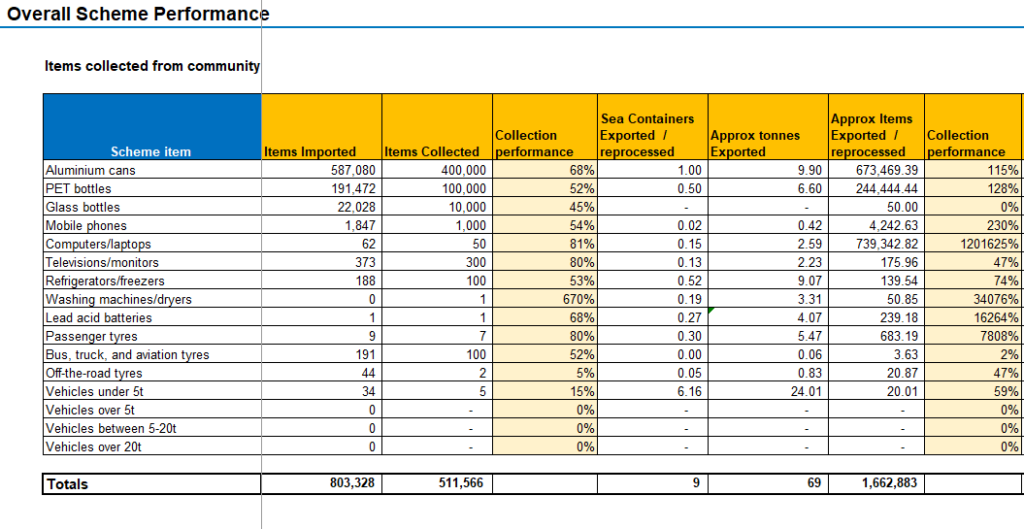Click the 244,444.44 items exported cell
Image resolution: width=1024 pixels, height=529 pixels.
pyautogui.click(x=876, y=188)
